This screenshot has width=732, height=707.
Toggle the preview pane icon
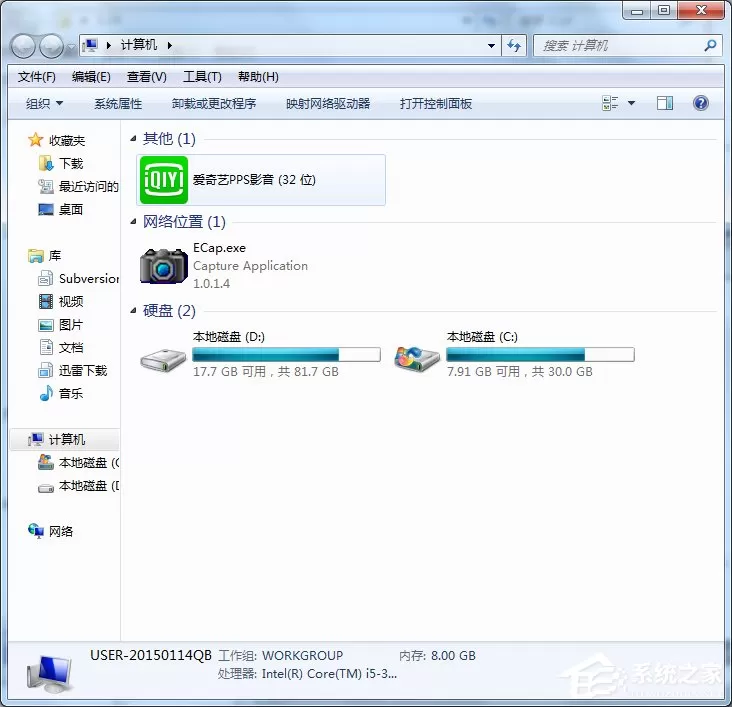click(665, 103)
